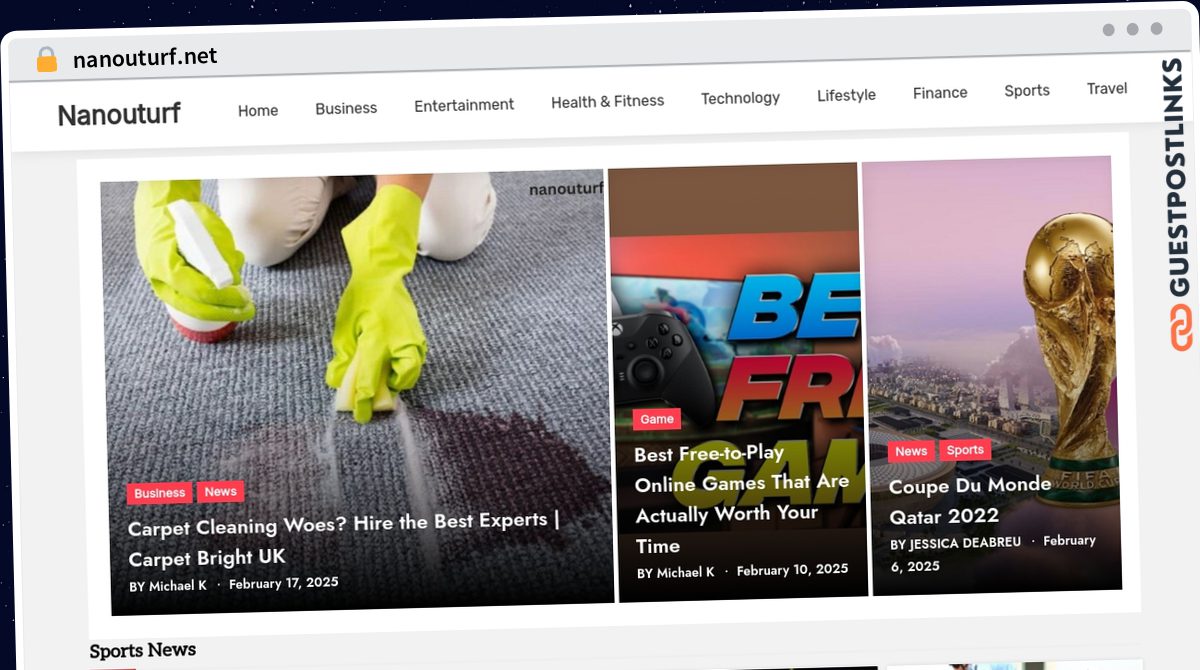Viewport: 1200px width, 670px height.
Task: Click the News tag on carpet article
Action: [x=221, y=491]
